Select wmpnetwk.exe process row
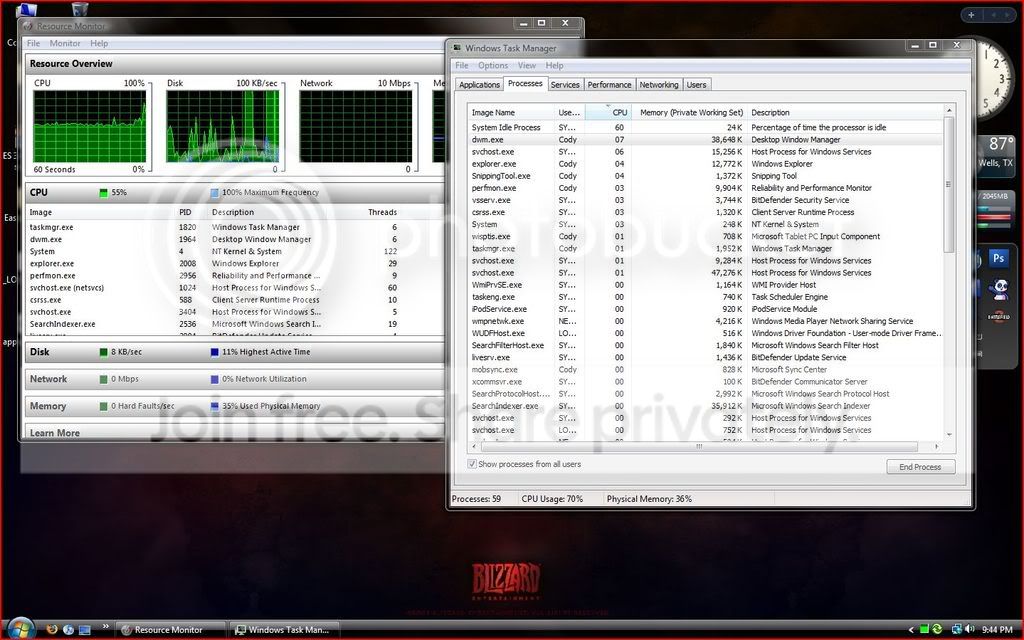The width and height of the screenshot is (1024, 640). (x=705, y=321)
